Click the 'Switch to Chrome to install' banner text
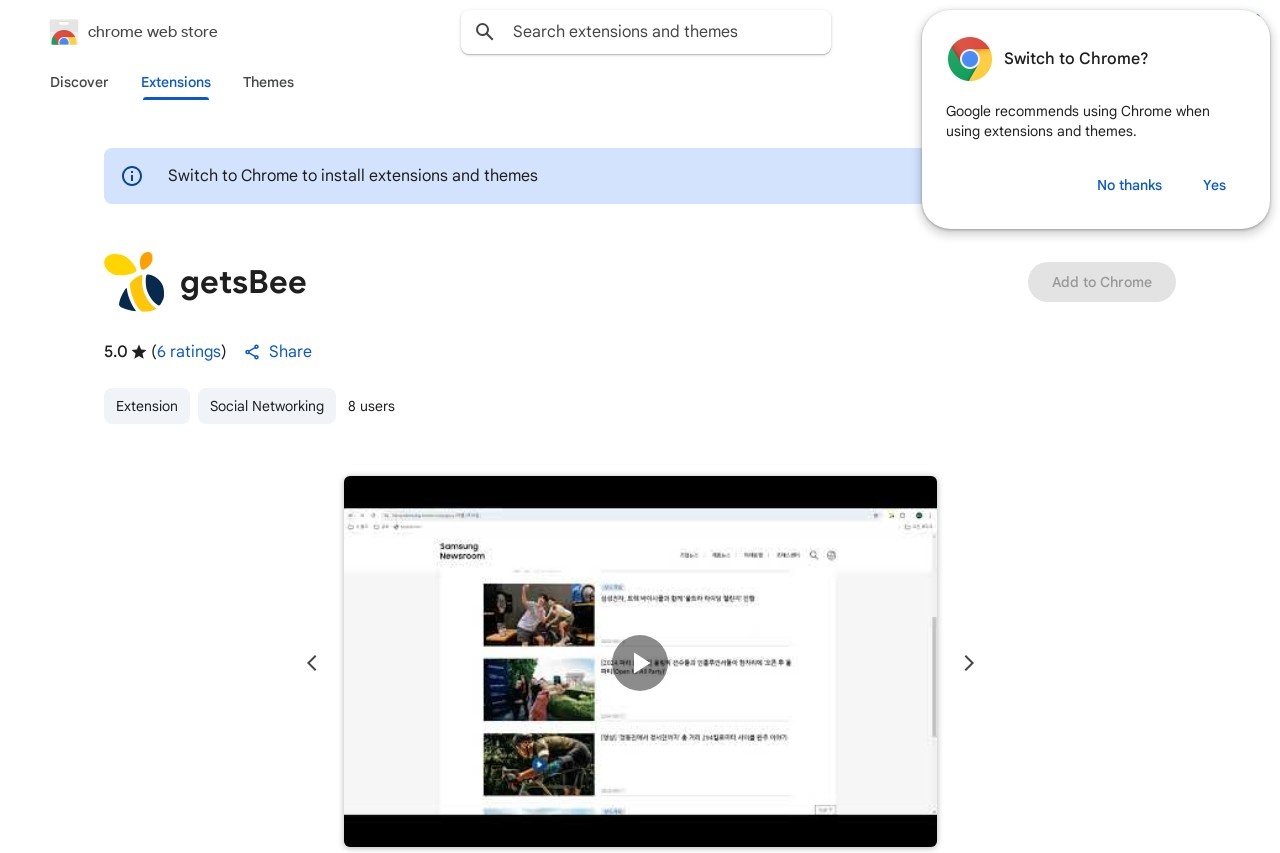1280x853 pixels. pos(353,176)
